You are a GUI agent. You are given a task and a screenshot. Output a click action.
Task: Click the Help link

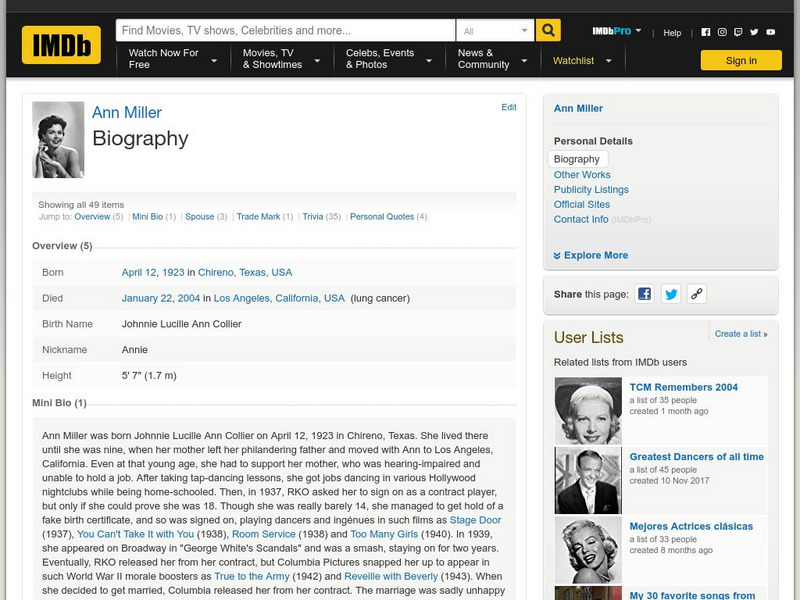click(x=672, y=33)
